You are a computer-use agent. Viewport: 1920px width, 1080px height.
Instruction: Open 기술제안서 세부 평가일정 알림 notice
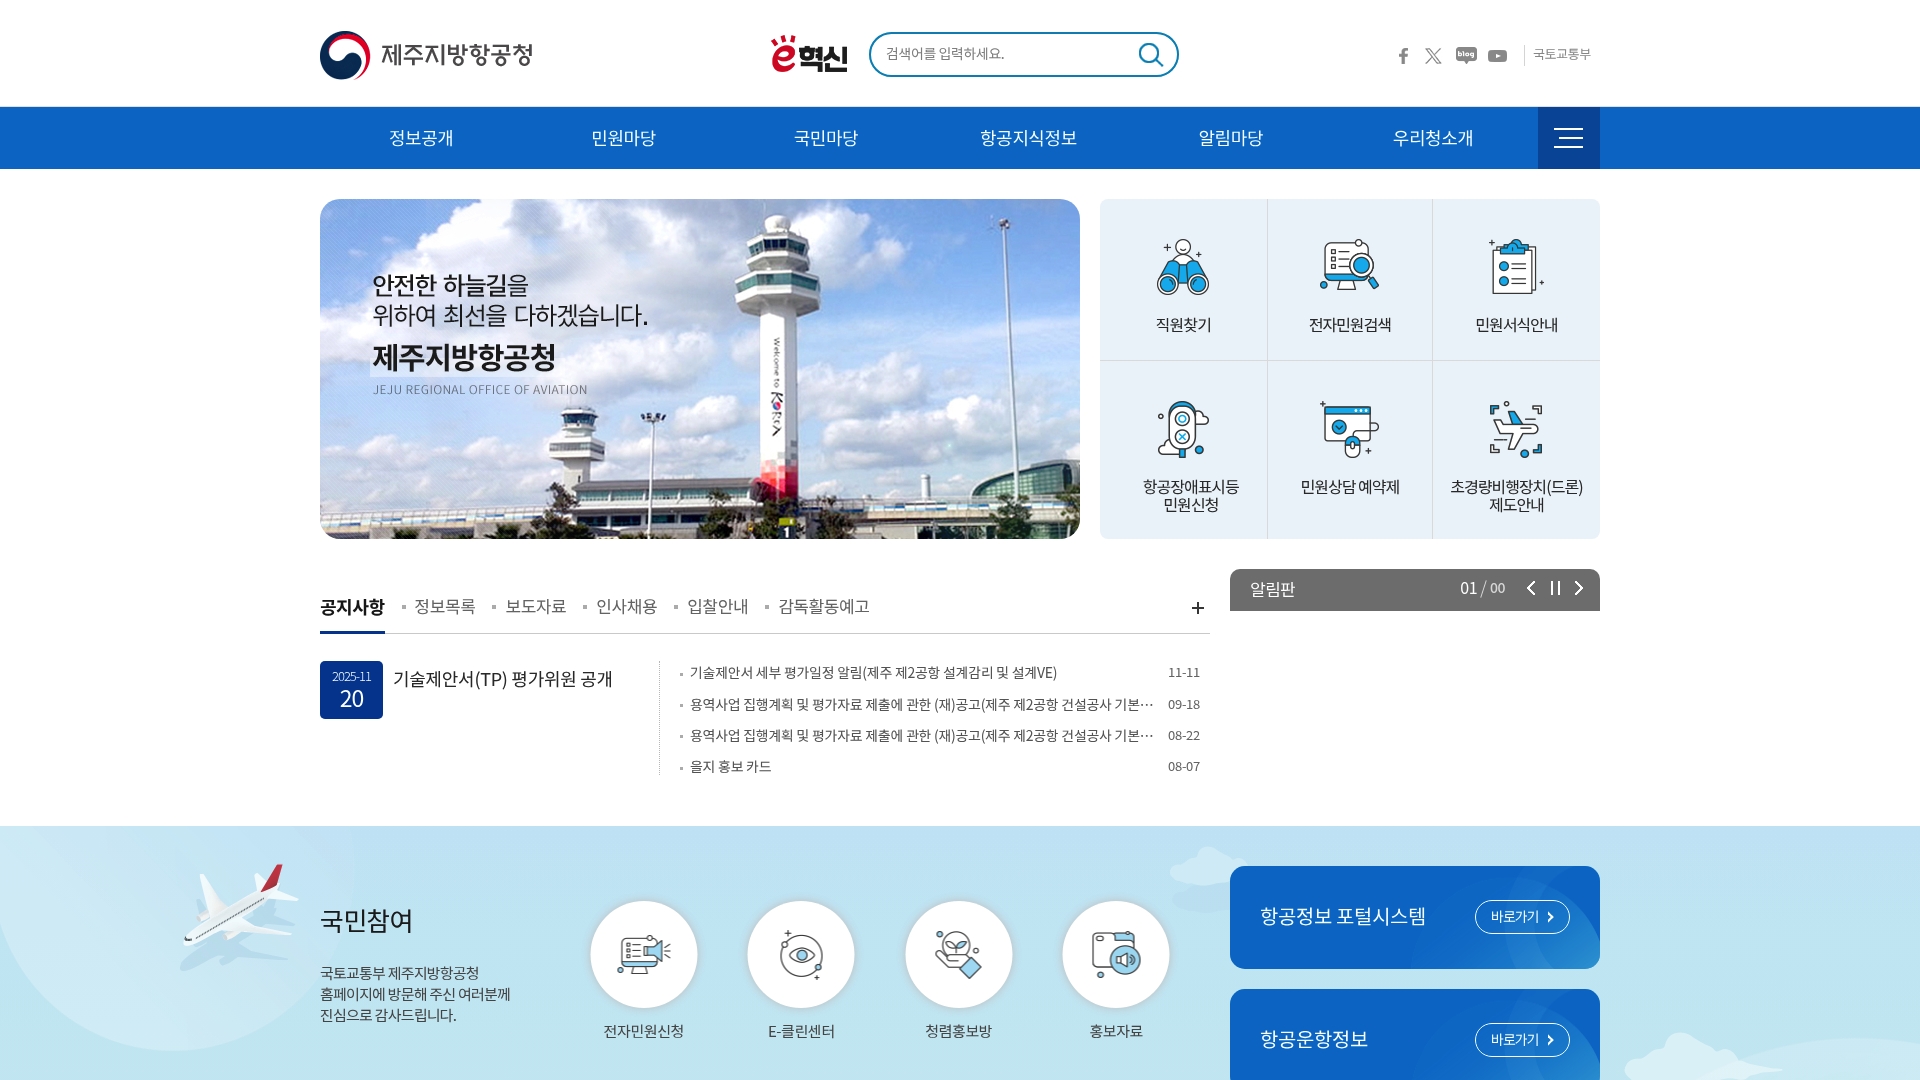[873, 673]
